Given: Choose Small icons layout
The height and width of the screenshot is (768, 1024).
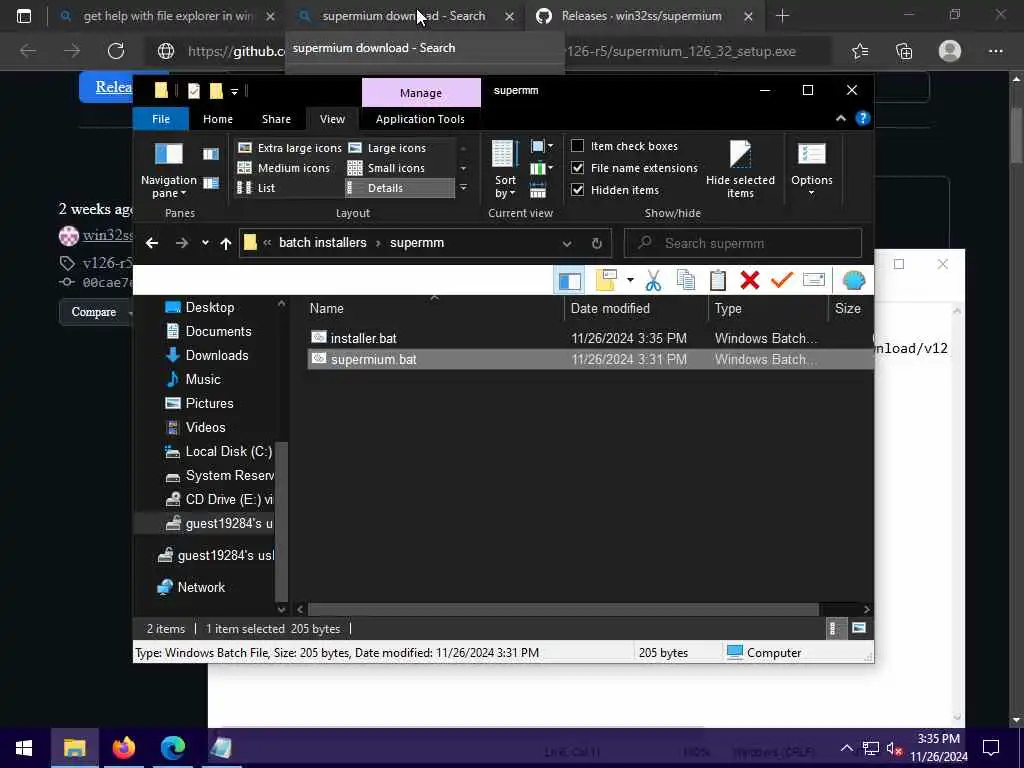Looking at the screenshot, I should click(x=387, y=168).
